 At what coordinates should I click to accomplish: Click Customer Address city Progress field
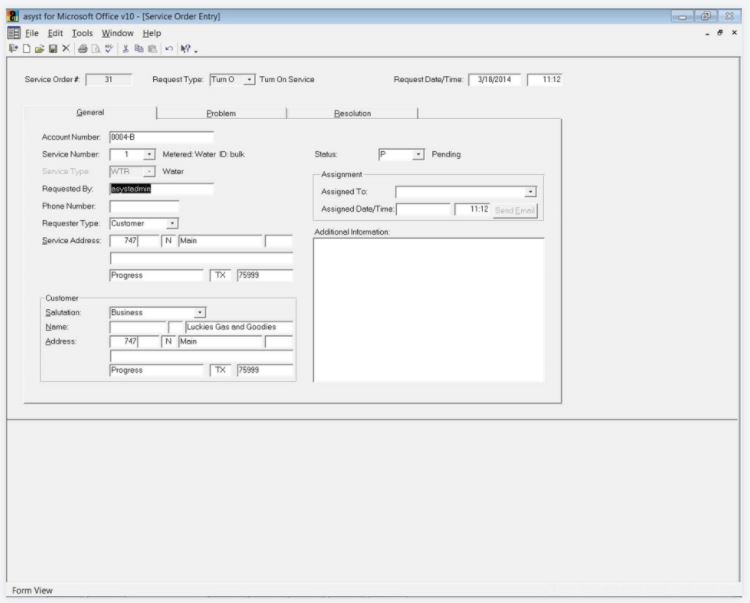[x=156, y=370]
